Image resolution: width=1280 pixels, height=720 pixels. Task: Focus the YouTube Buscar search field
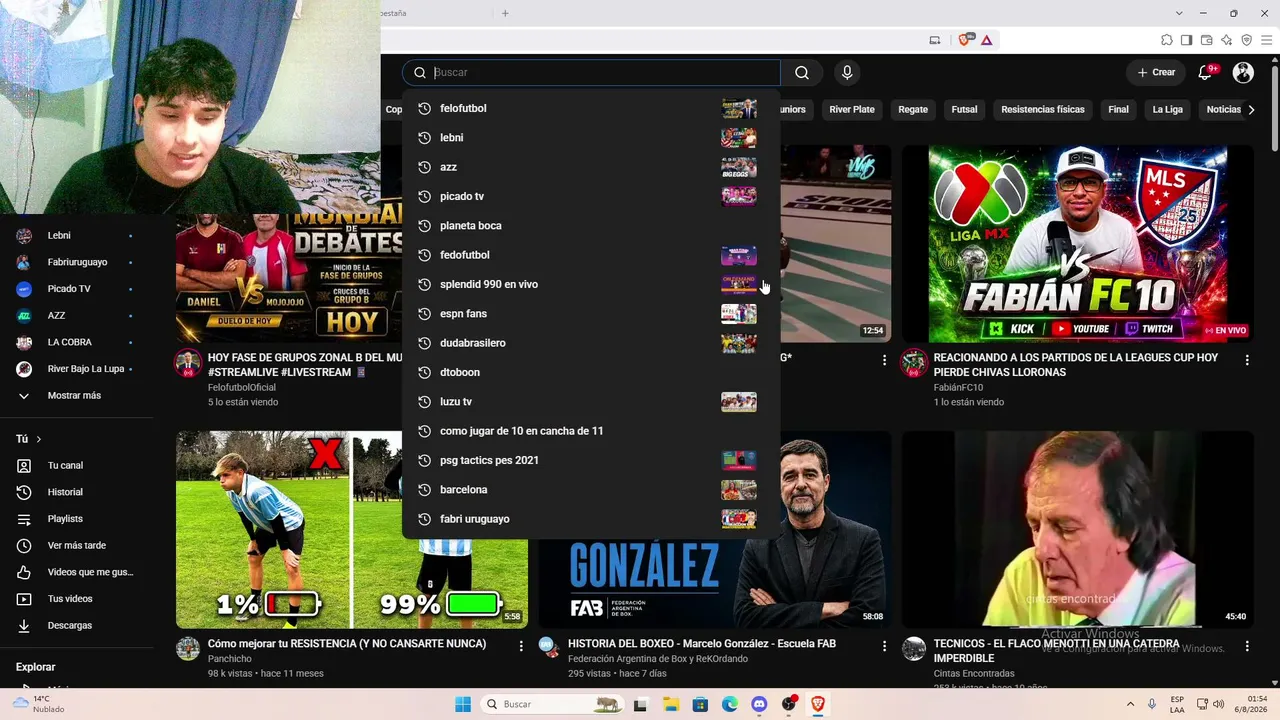591,72
